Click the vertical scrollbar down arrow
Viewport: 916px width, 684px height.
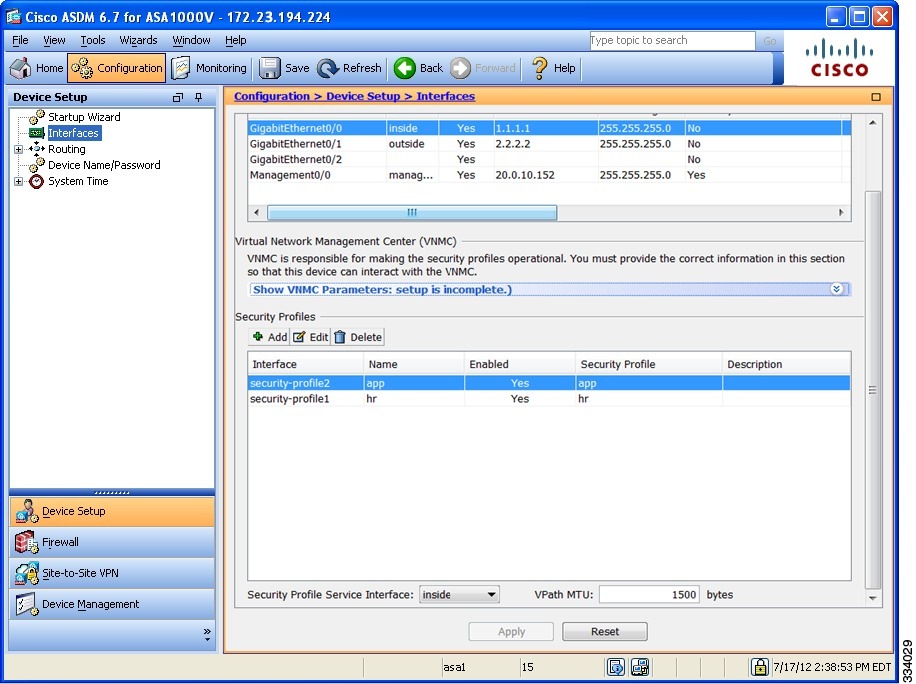click(x=872, y=598)
